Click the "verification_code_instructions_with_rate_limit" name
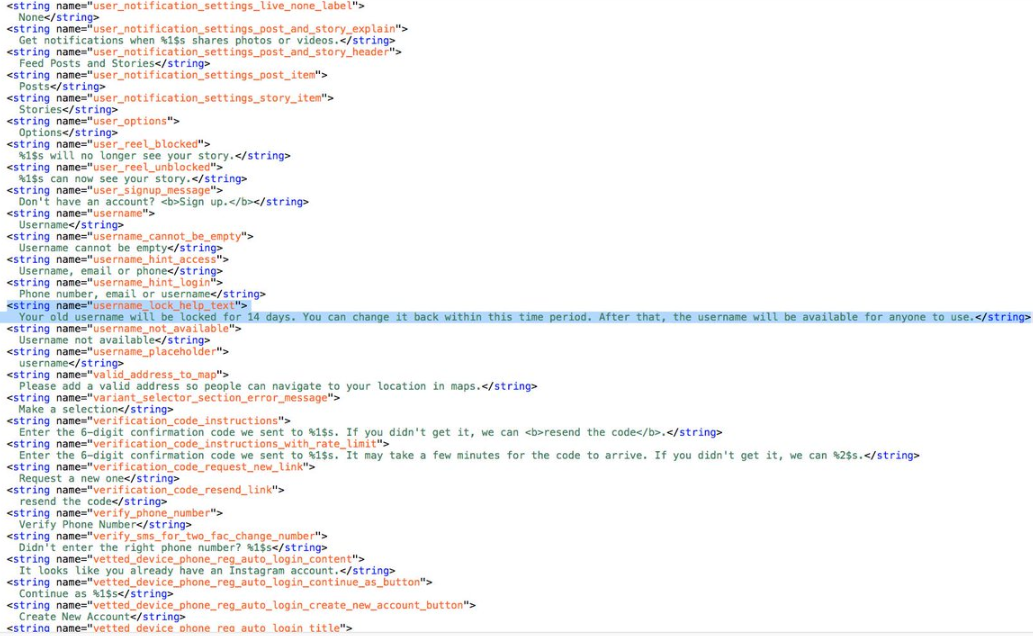This screenshot has height=636, width=1033. (234, 444)
